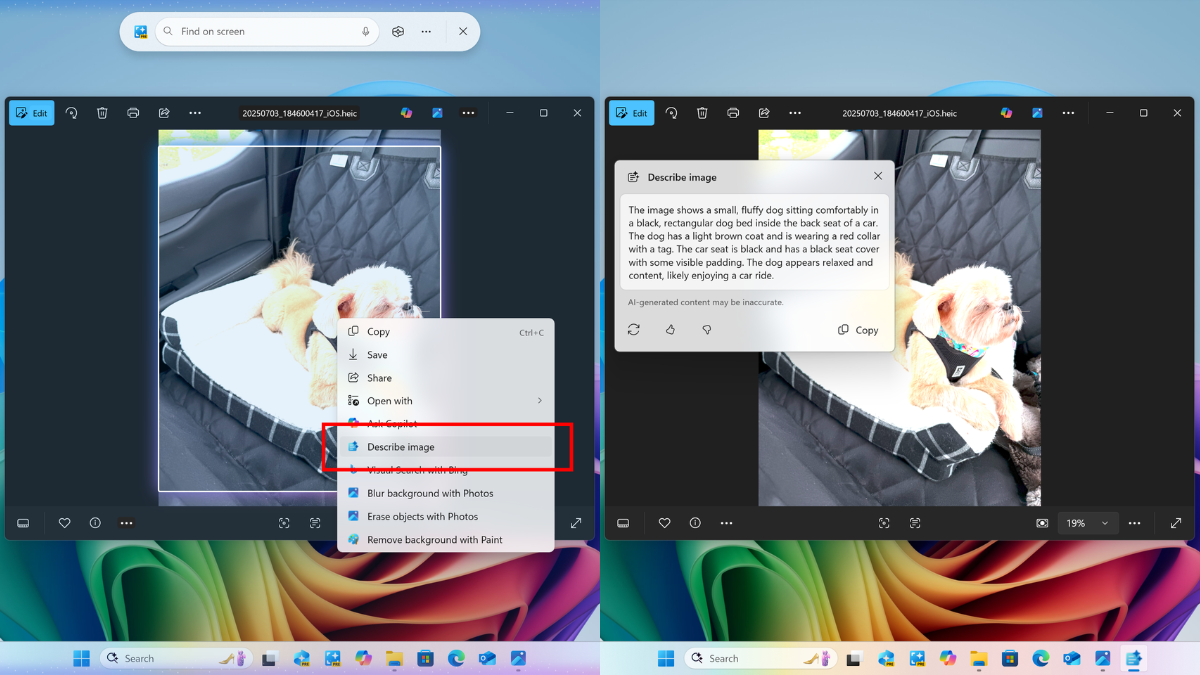1200x675 pixels.
Task: Give thumbs down to description
Action: (x=706, y=330)
